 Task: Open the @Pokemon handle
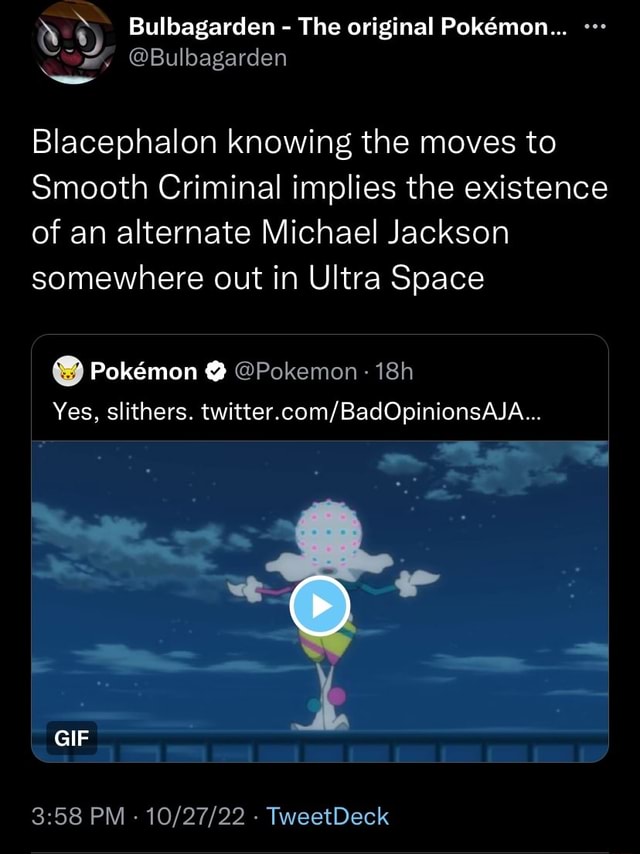(296, 372)
